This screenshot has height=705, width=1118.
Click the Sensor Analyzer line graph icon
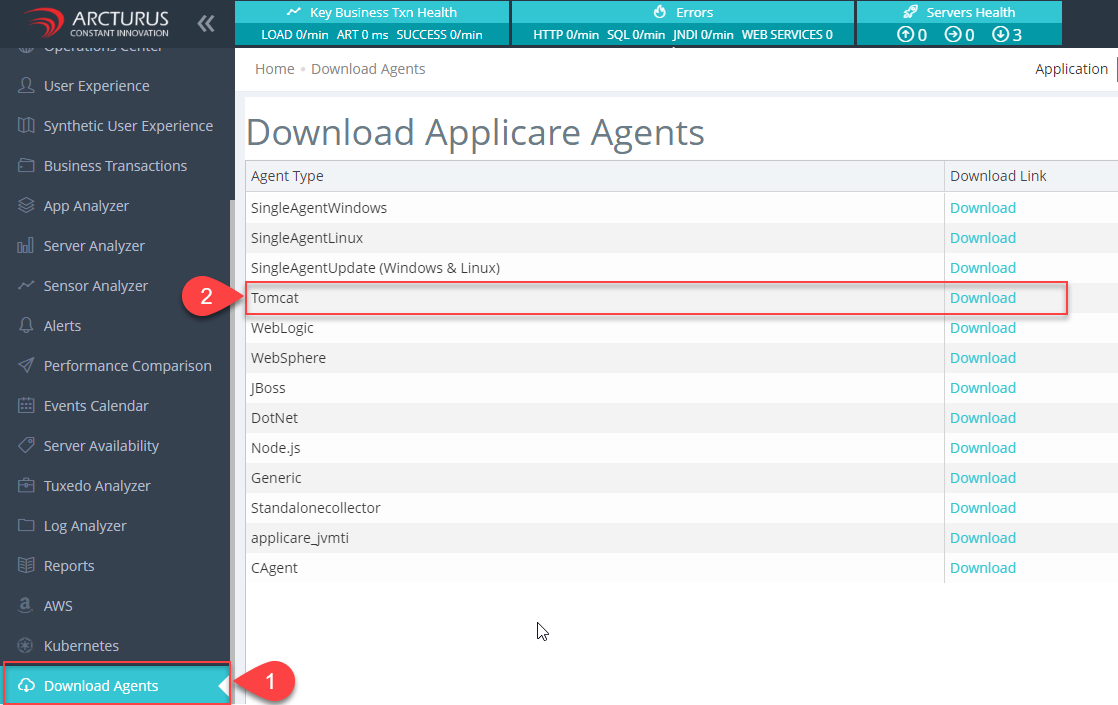click(x=26, y=285)
